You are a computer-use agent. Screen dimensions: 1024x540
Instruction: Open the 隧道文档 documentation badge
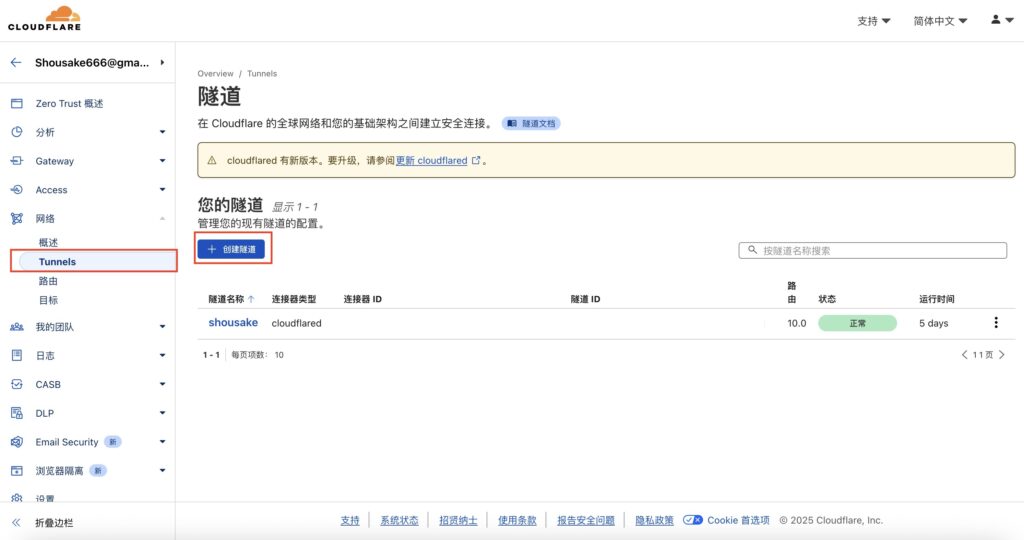(531, 123)
